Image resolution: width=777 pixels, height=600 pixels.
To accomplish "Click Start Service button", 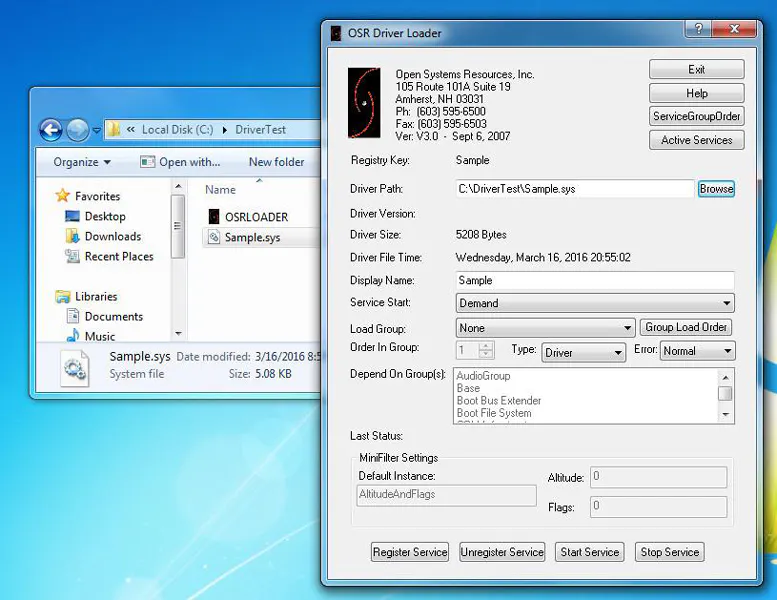I will 590,552.
